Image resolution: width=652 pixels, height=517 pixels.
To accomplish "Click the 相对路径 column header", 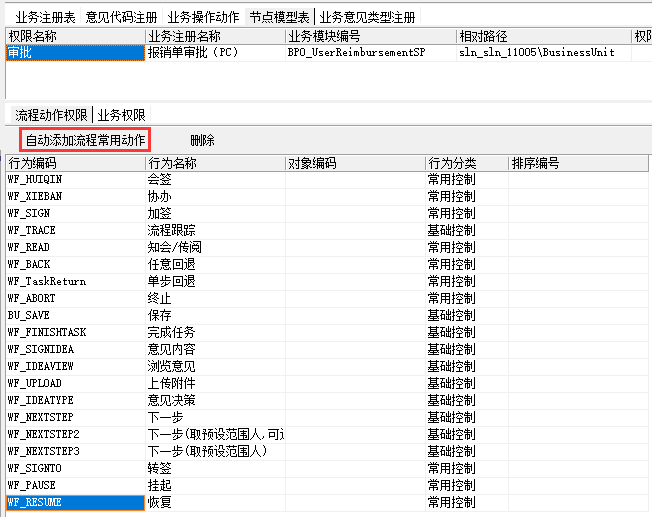I will pyautogui.click(x=543, y=36).
